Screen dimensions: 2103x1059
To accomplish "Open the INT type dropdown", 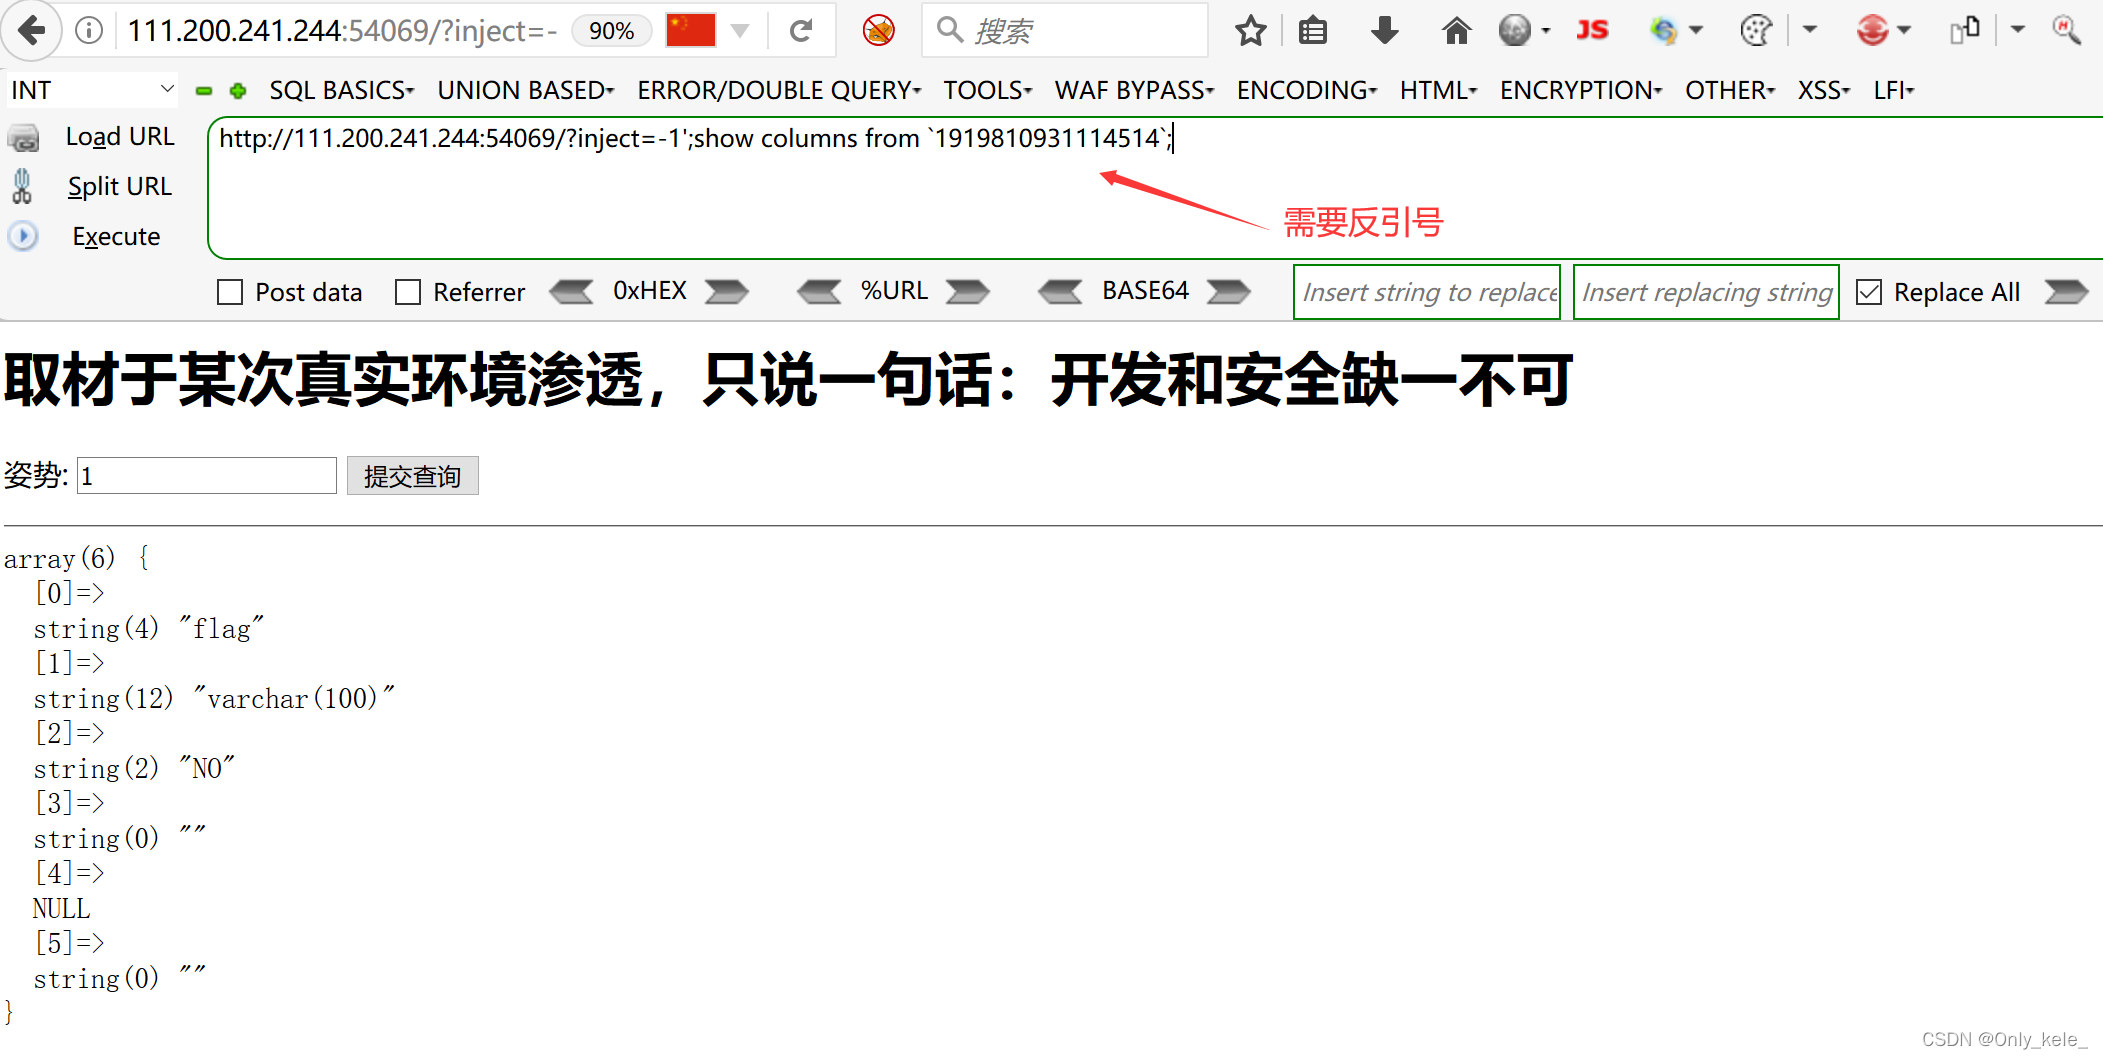I will (92, 90).
